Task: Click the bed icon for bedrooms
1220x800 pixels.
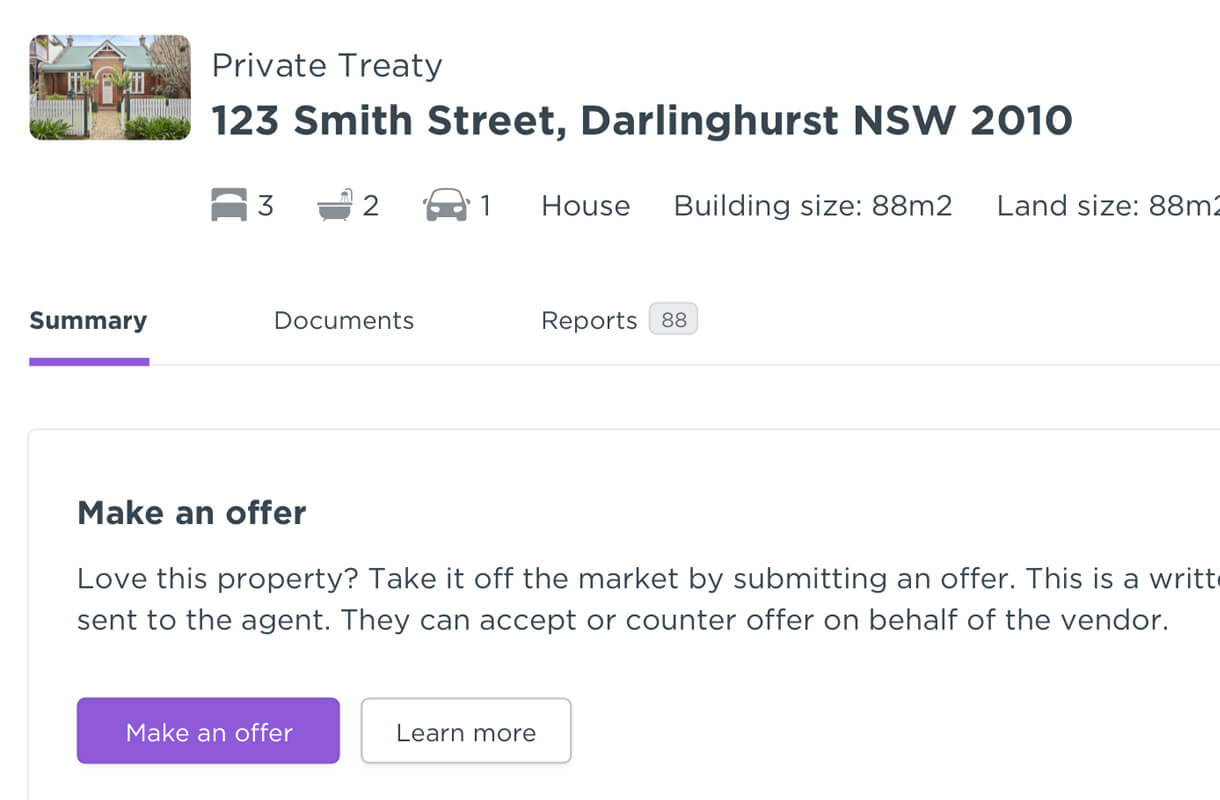Action: [229, 206]
